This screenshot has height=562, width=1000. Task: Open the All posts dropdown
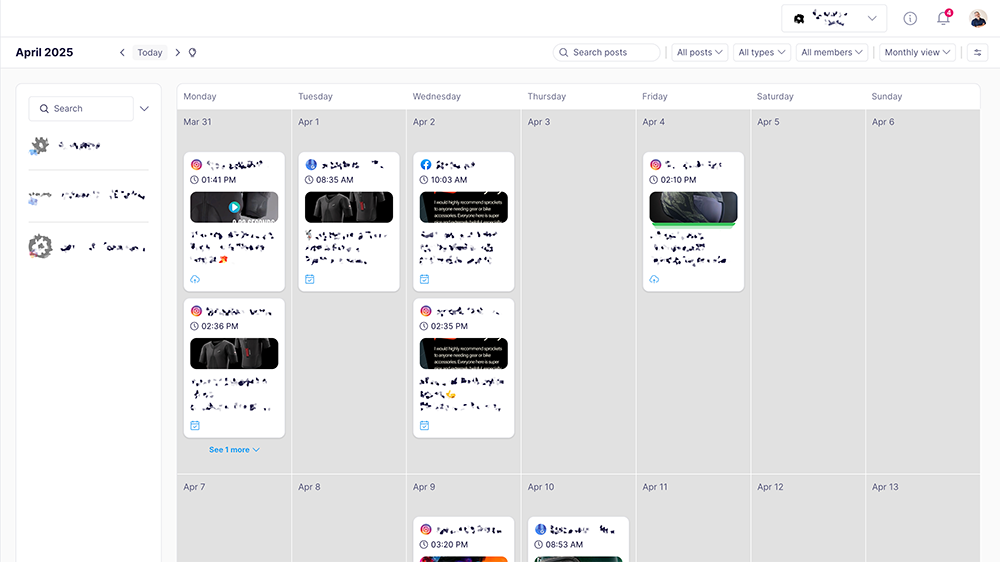[700, 52]
